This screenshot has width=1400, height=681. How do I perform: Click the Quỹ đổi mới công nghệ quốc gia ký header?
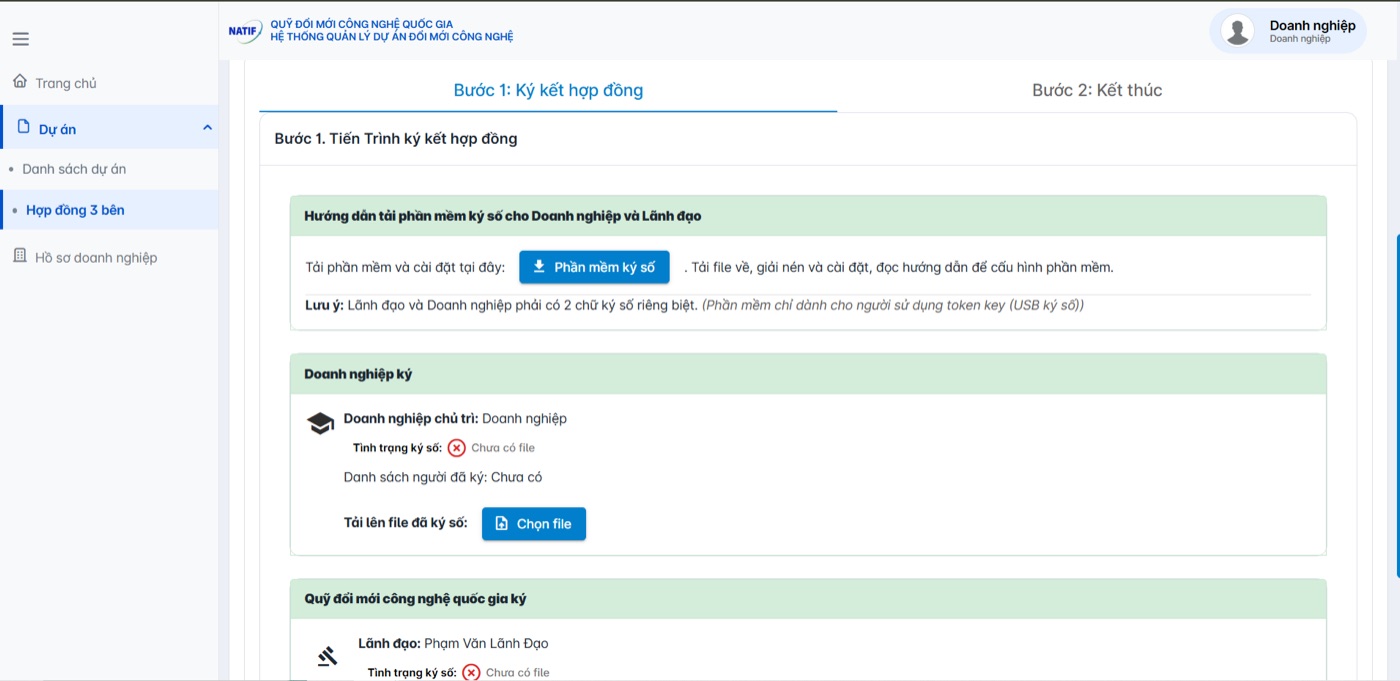(808, 599)
